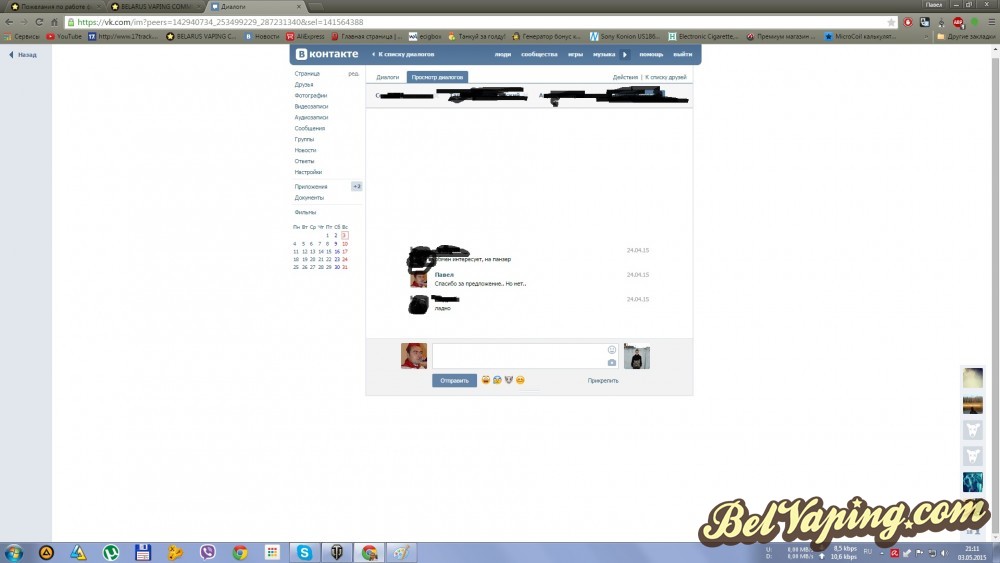Click your own avatar left of message box
The width and height of the screenshot is (1000, 563).
[414, 356]
